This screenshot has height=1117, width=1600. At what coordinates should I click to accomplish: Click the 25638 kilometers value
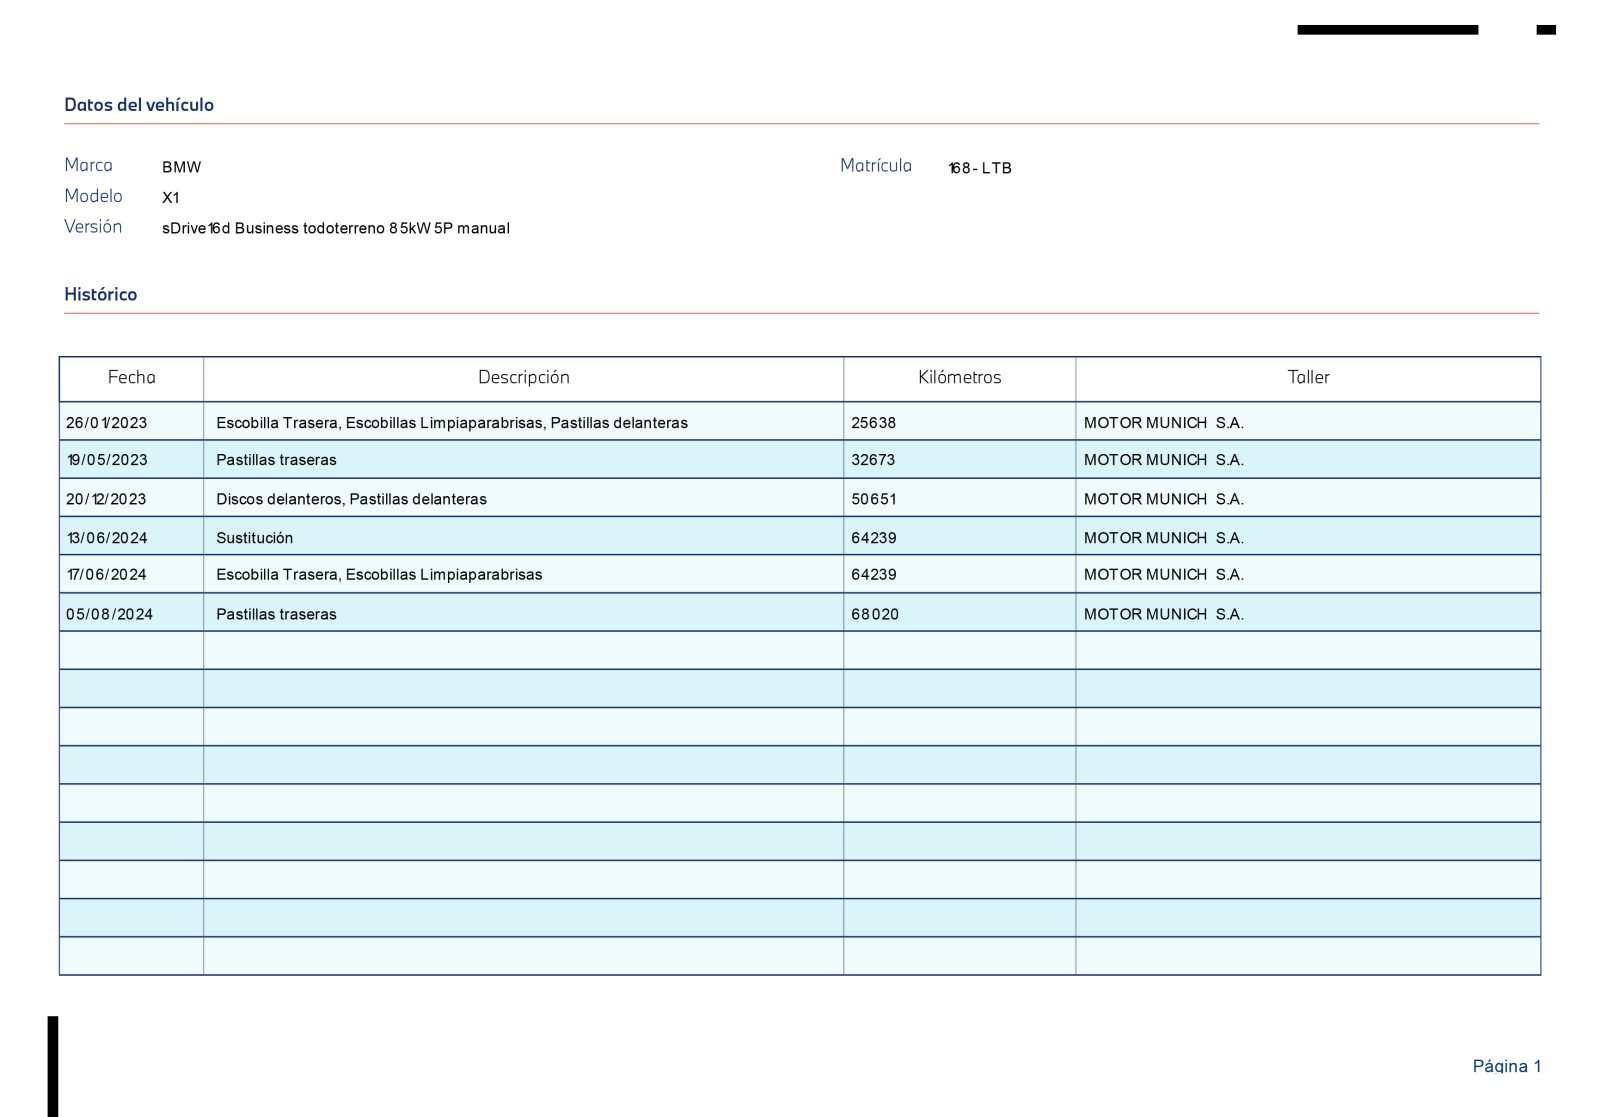click(x=874, y=423)
